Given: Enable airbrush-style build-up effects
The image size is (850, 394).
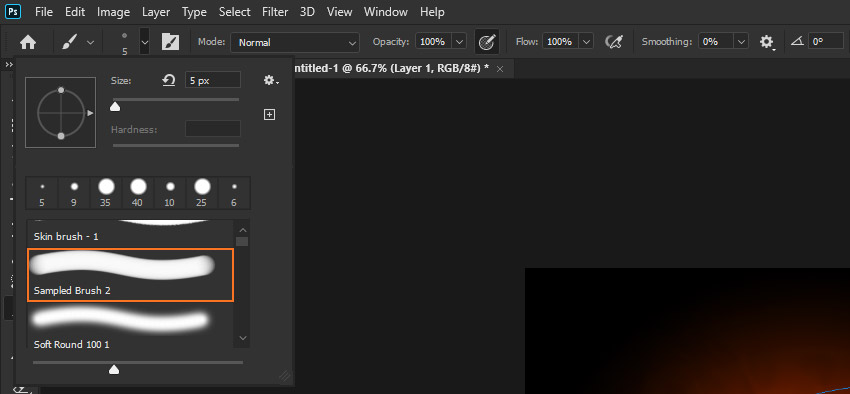Looking at the screenshot, I should point(614,42).
